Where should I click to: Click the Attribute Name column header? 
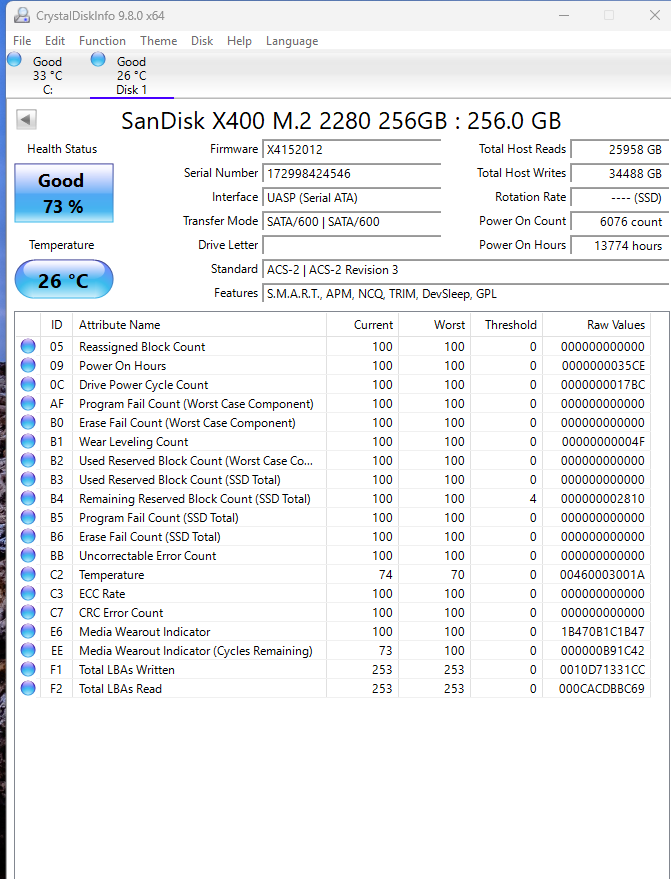(200, 325)
